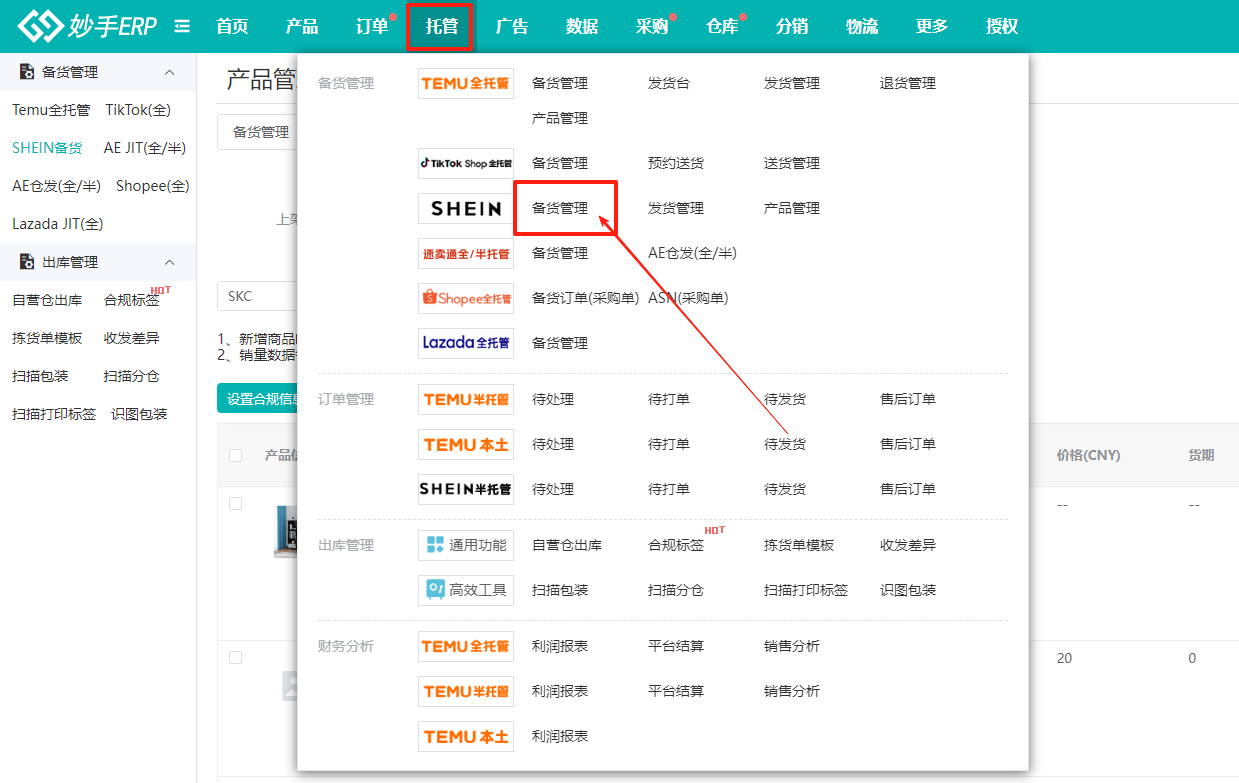Screen dimensions: 1239x783
Task: Open the SKC search type dropdown
Action: 257,296
